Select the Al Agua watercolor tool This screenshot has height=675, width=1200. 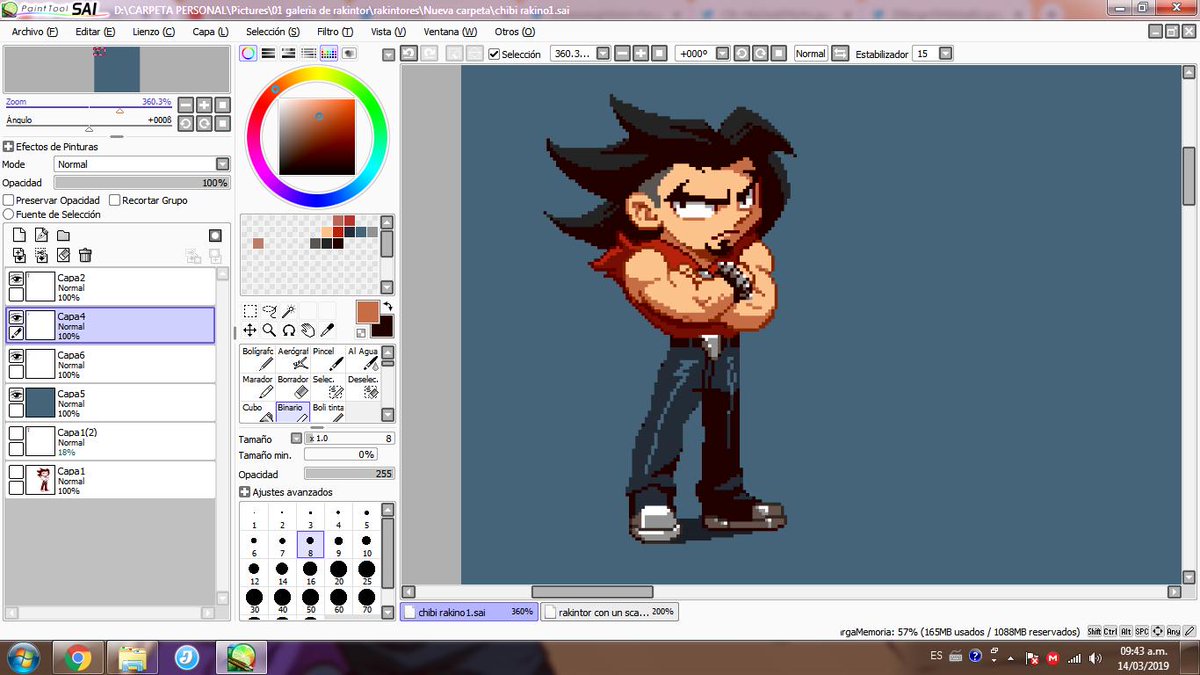click(363, 359)
